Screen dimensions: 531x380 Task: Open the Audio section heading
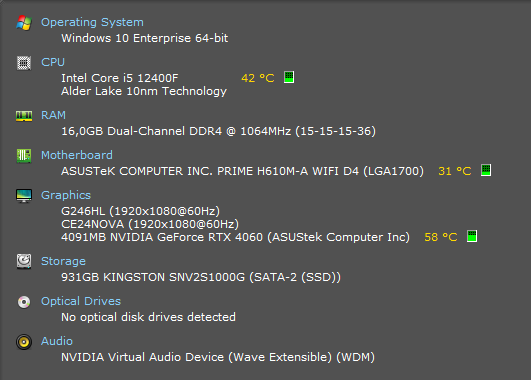pos(57,341)
